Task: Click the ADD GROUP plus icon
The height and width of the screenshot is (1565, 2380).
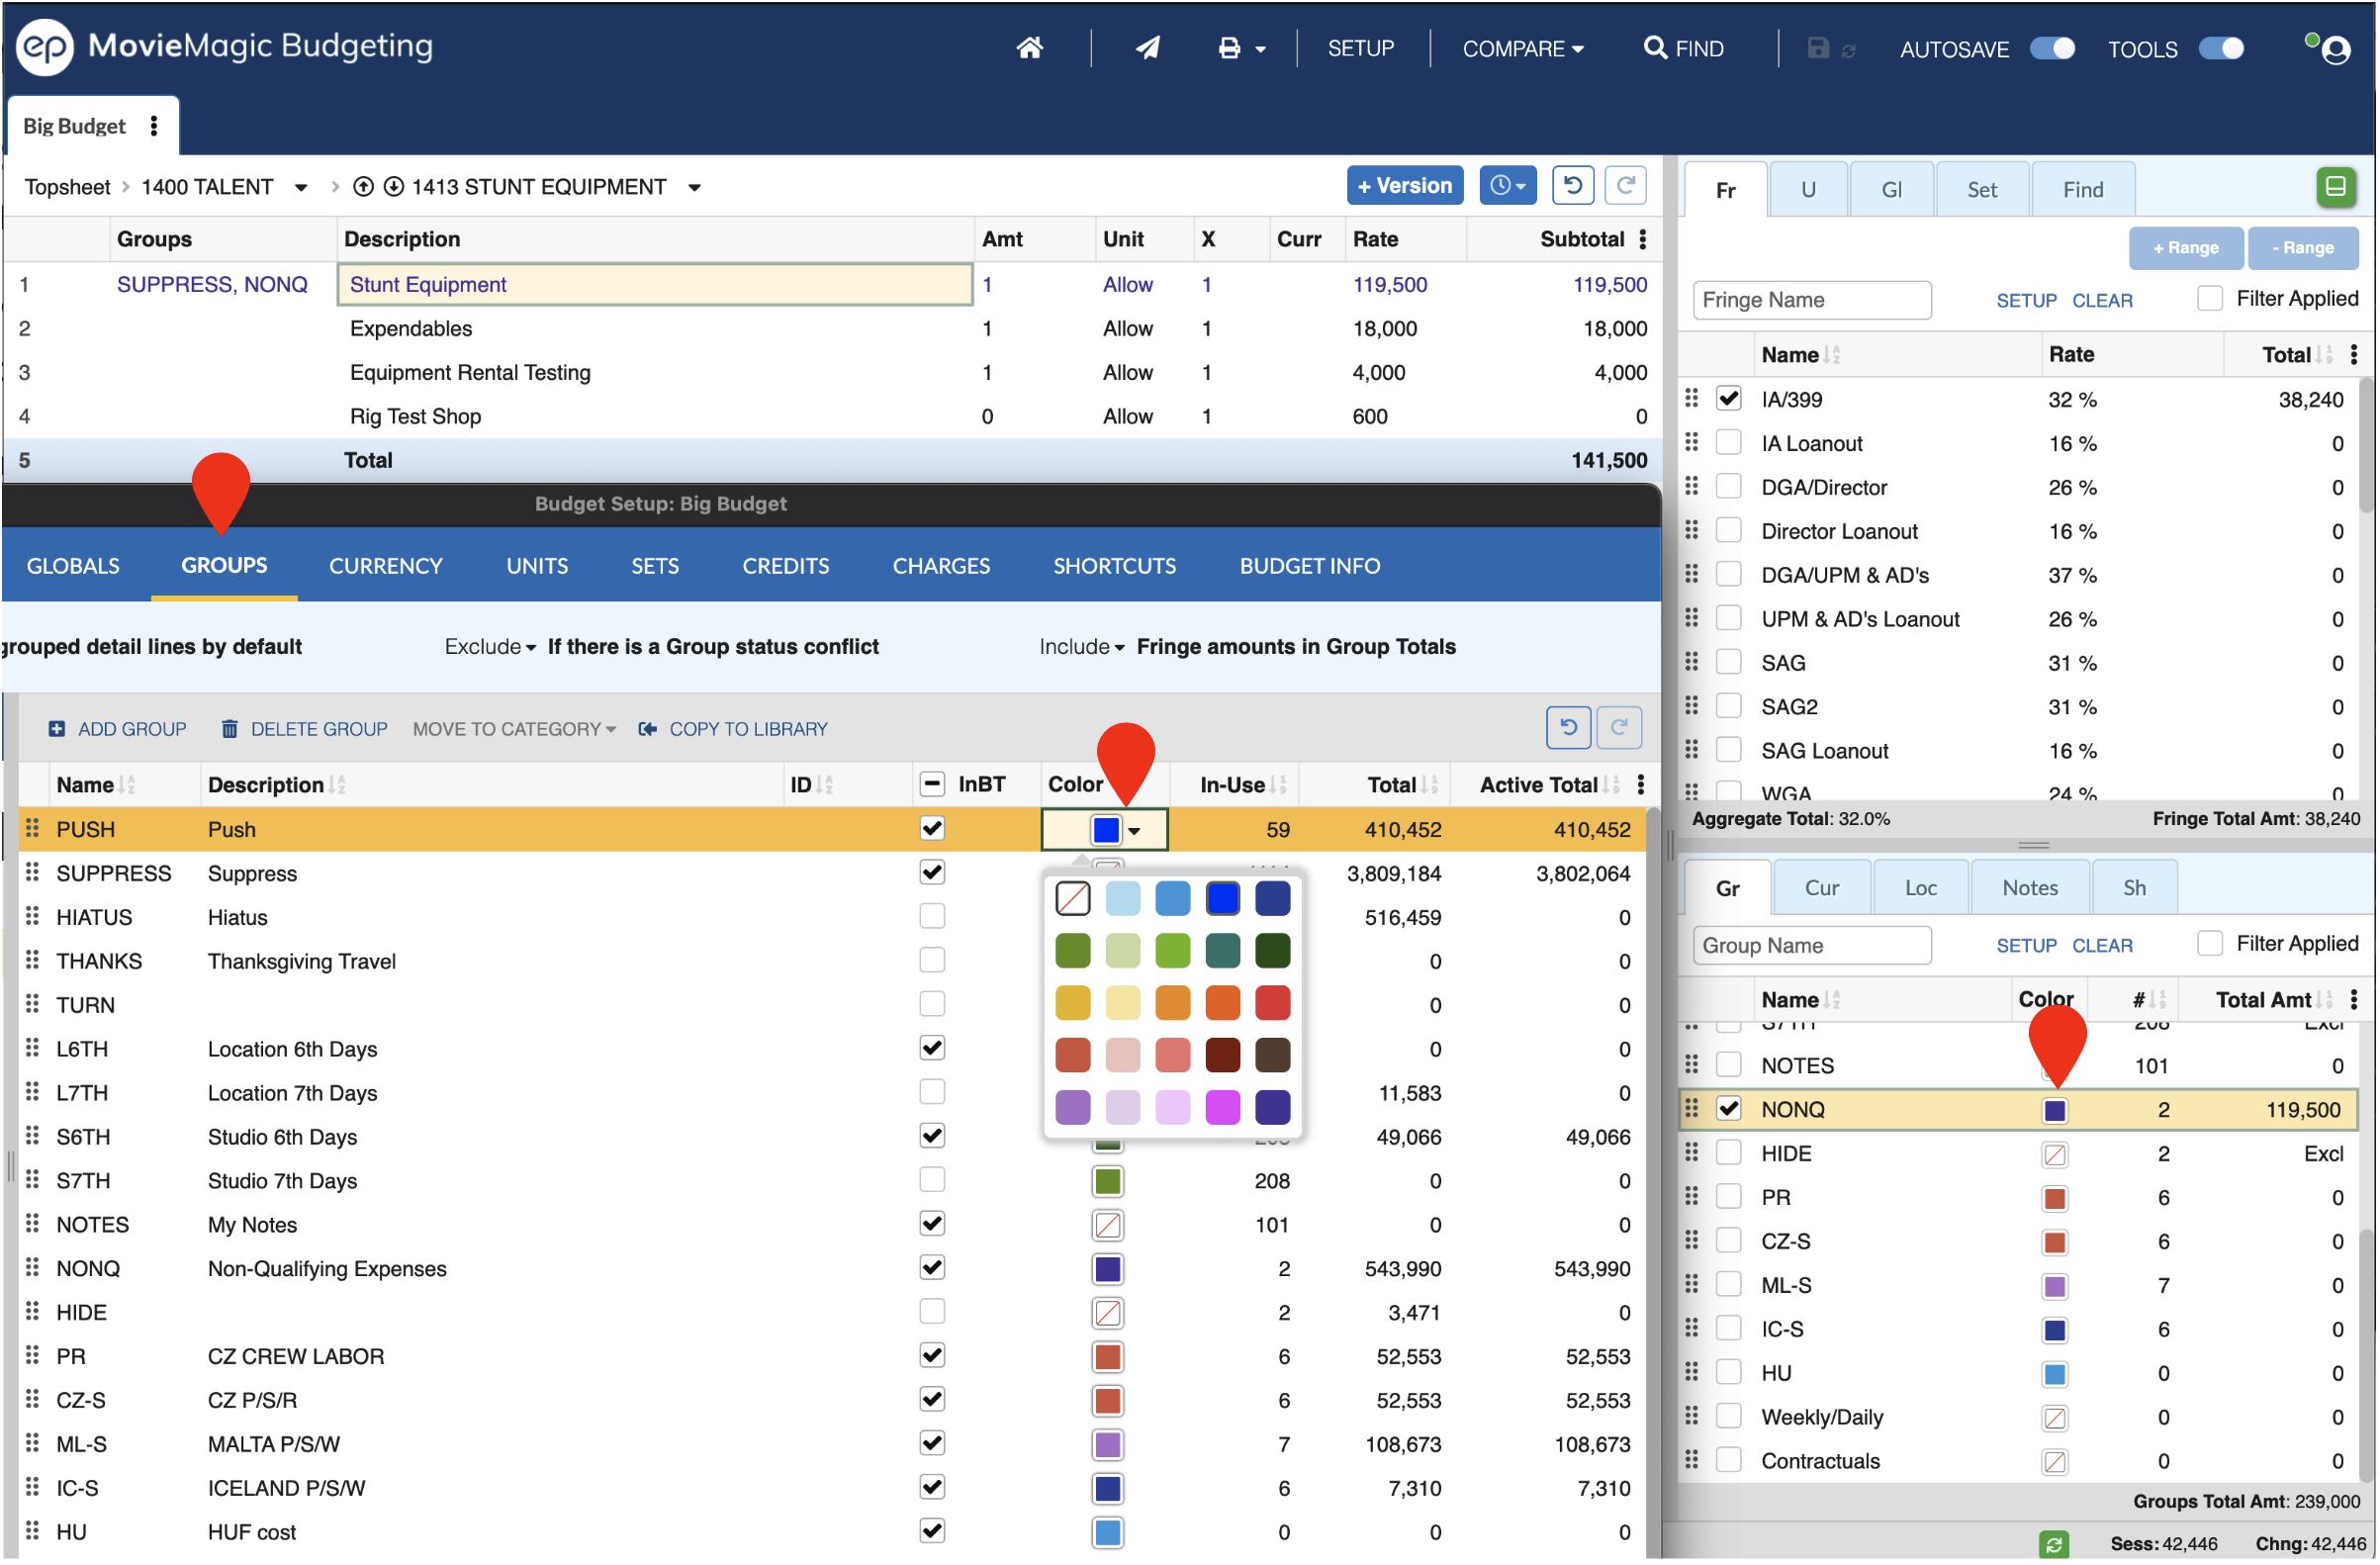Action: [x=56, y=729]
